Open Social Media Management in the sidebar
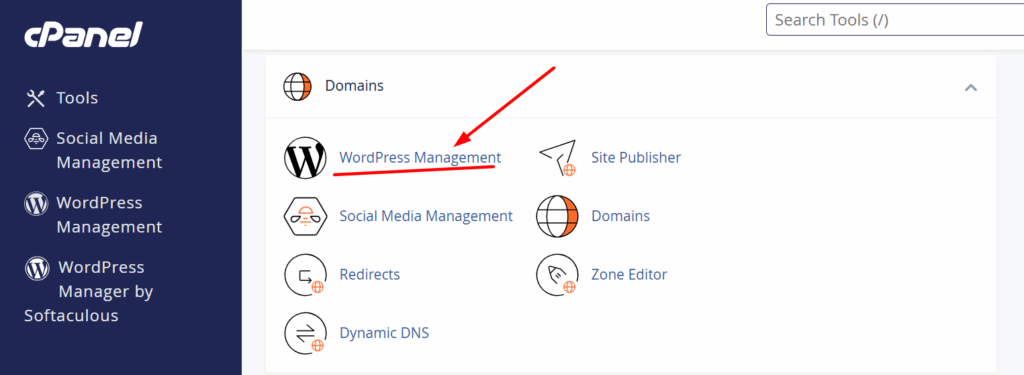Image resolution: width=1024 pixels, height=375 pixels. point(109,150)
